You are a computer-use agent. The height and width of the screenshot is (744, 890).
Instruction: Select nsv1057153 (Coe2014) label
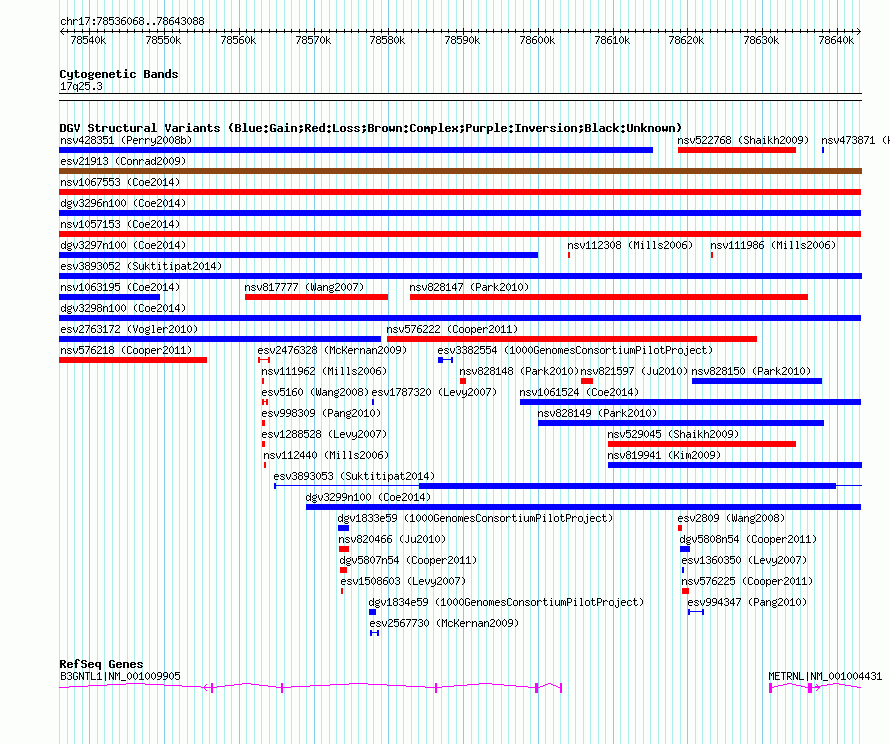pyautogui.click(x=120, y=224)
